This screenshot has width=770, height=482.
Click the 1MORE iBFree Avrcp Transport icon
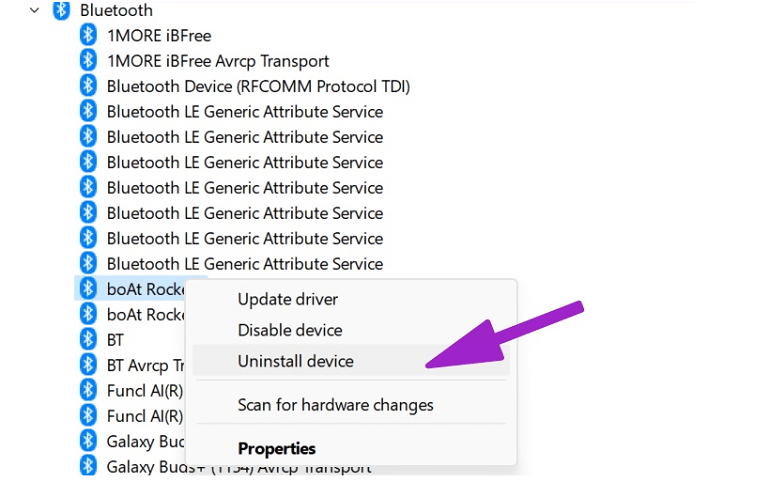click(x=88, y=61)
